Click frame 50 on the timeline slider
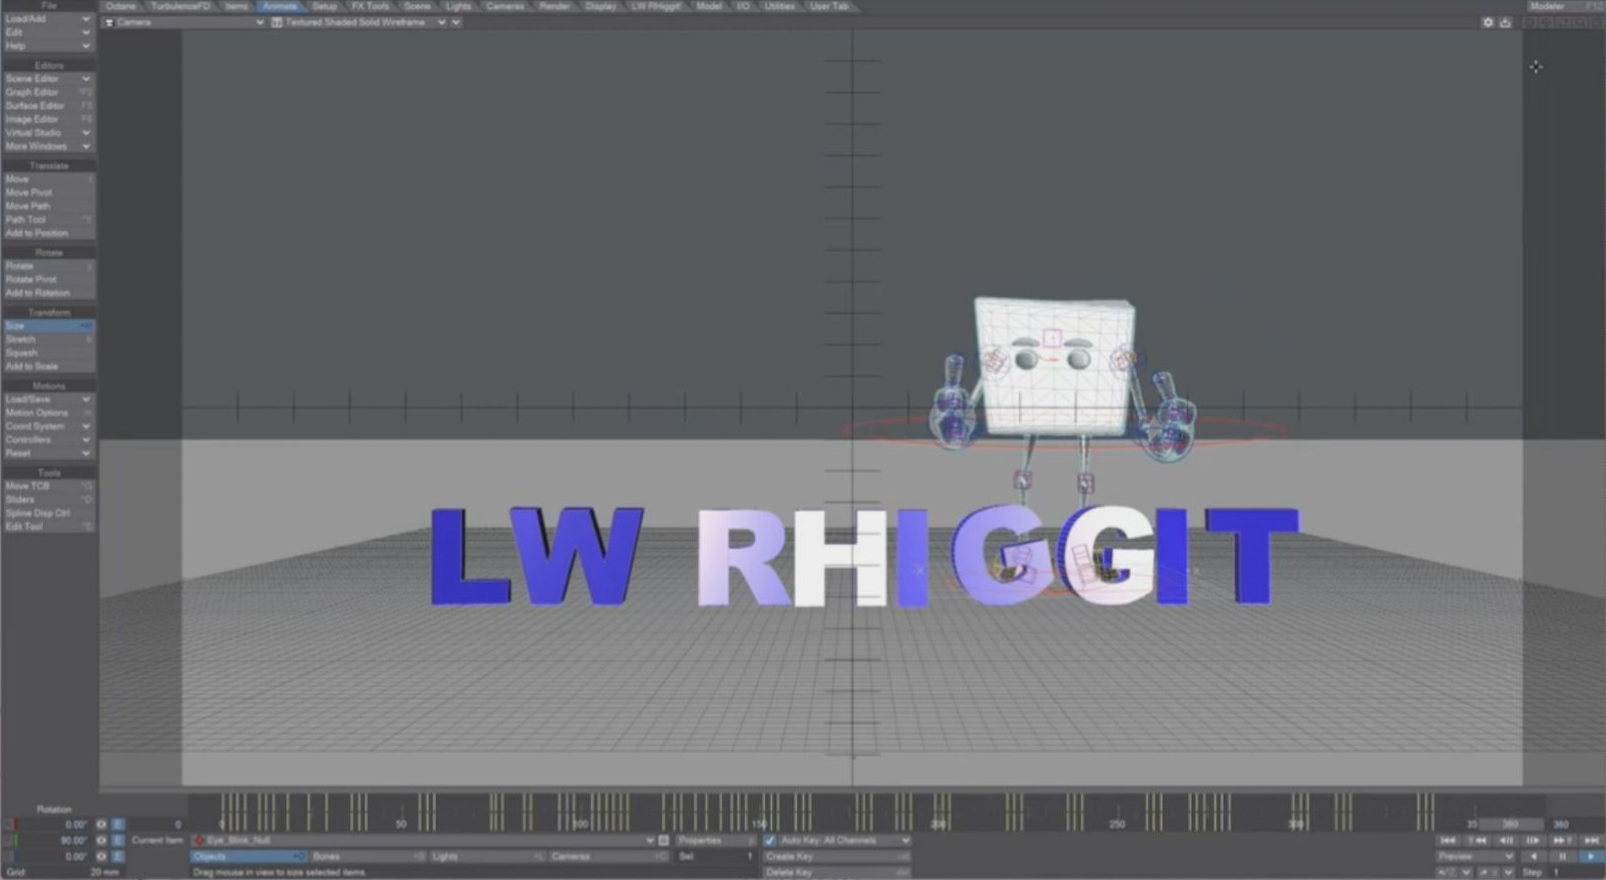This screenshot has height=880, width=1606. 401,824
